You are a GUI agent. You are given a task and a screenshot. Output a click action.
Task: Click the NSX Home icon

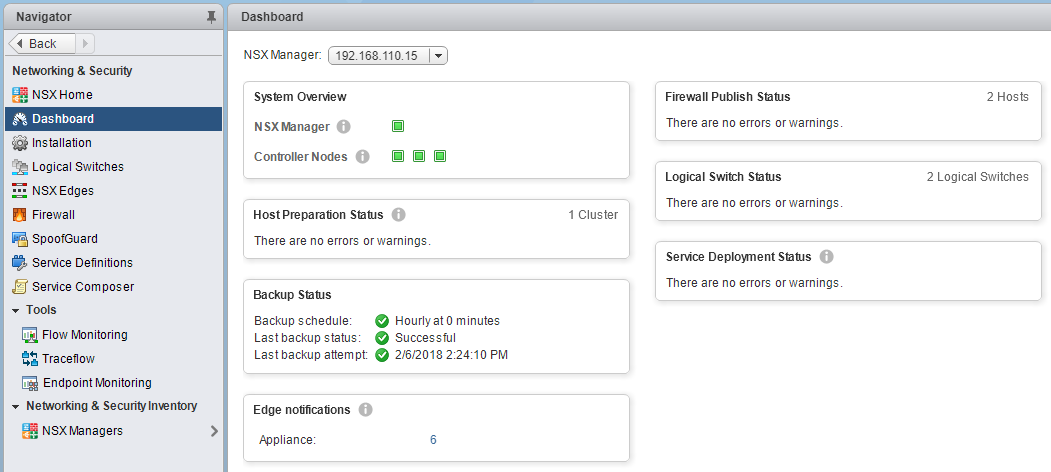(x=19, y=95)
